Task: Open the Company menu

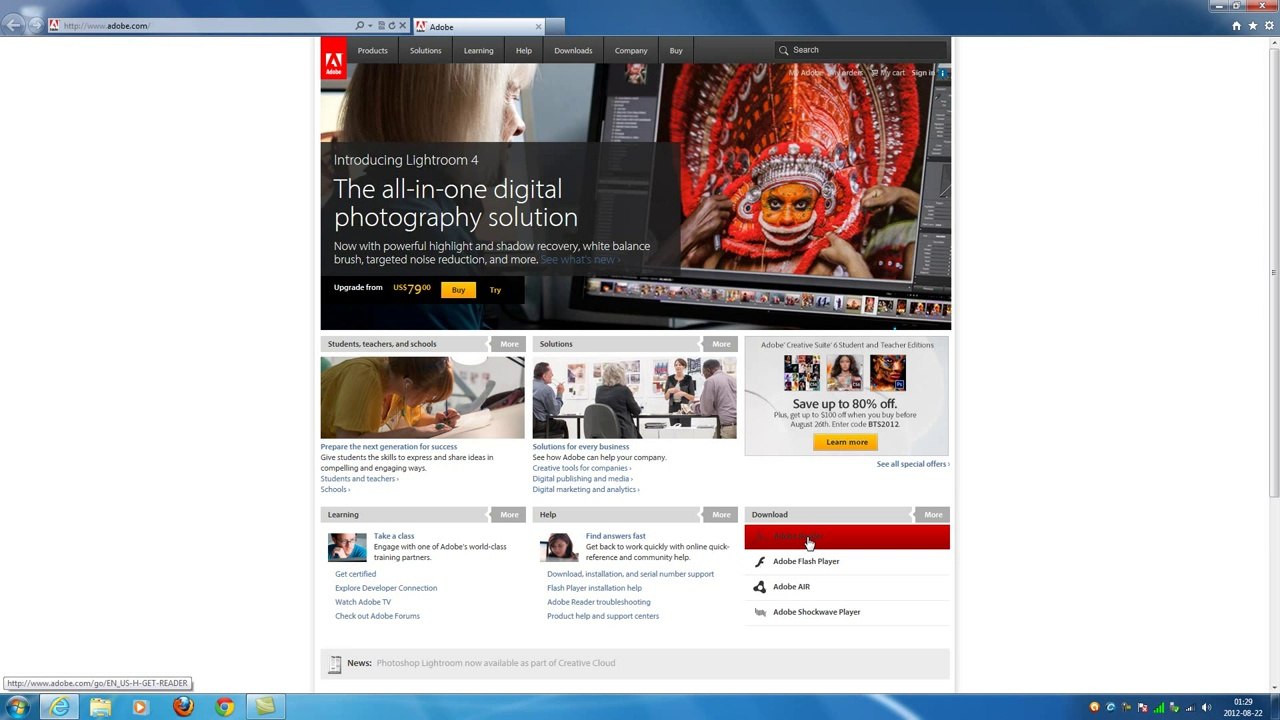Action: 631,51
